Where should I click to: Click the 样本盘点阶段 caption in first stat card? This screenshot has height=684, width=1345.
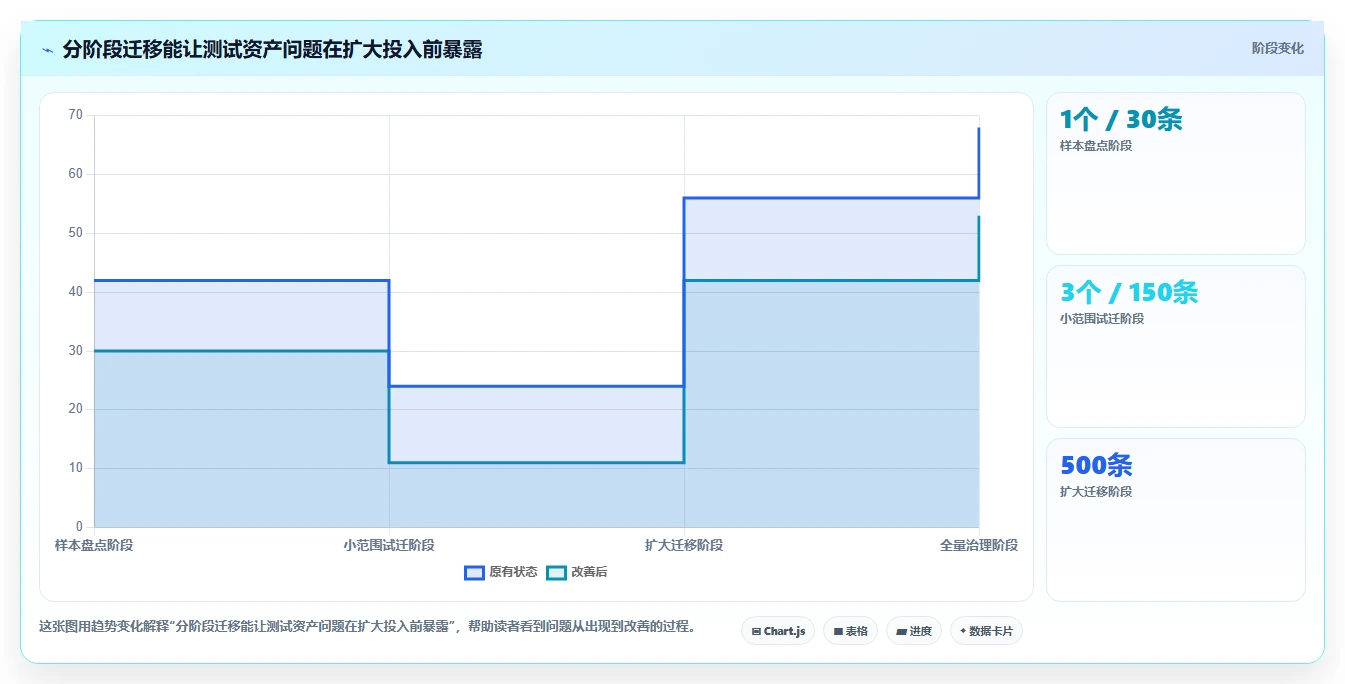[x=1096, y=146]
